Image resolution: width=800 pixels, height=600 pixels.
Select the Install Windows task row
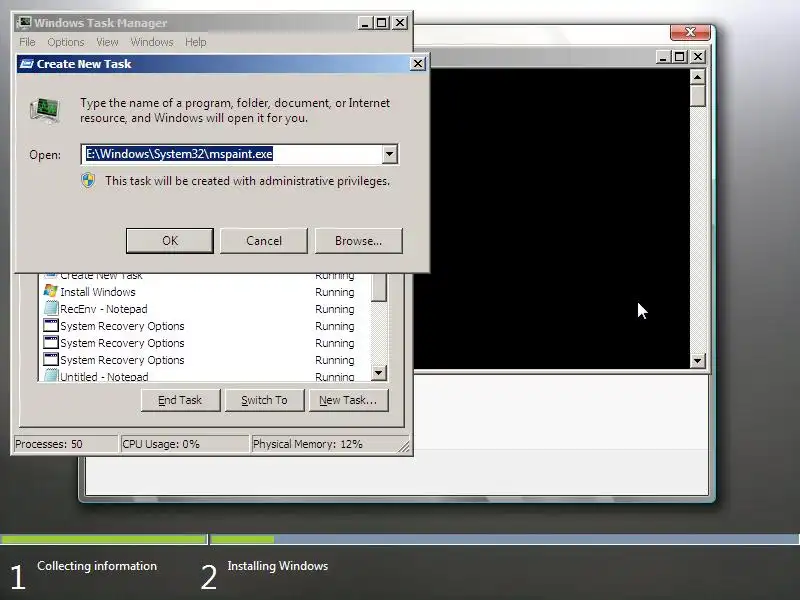pyautogui.click(x=204, y=292)
